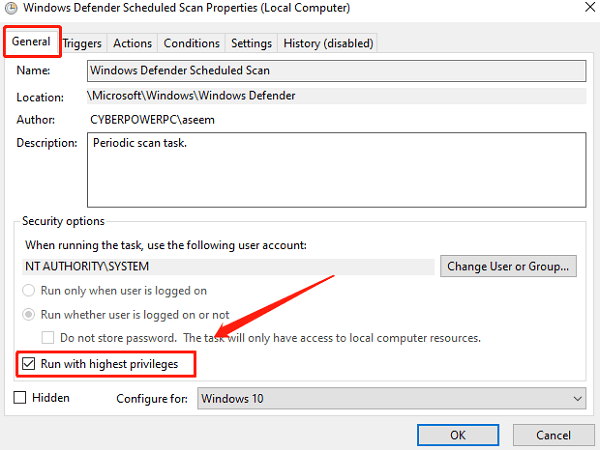The image size is (600, 450).
Task: Switch to the Conditions tab
Action: pyautogui.click(x=192, y=43)
